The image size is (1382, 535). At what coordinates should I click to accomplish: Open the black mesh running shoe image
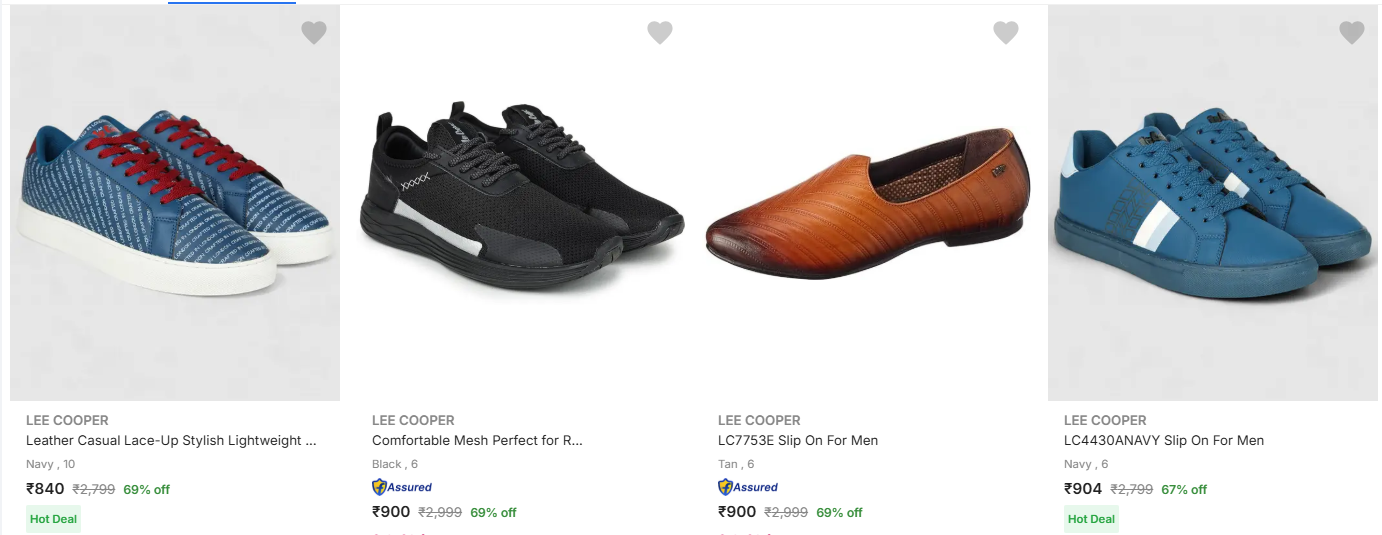521,203
